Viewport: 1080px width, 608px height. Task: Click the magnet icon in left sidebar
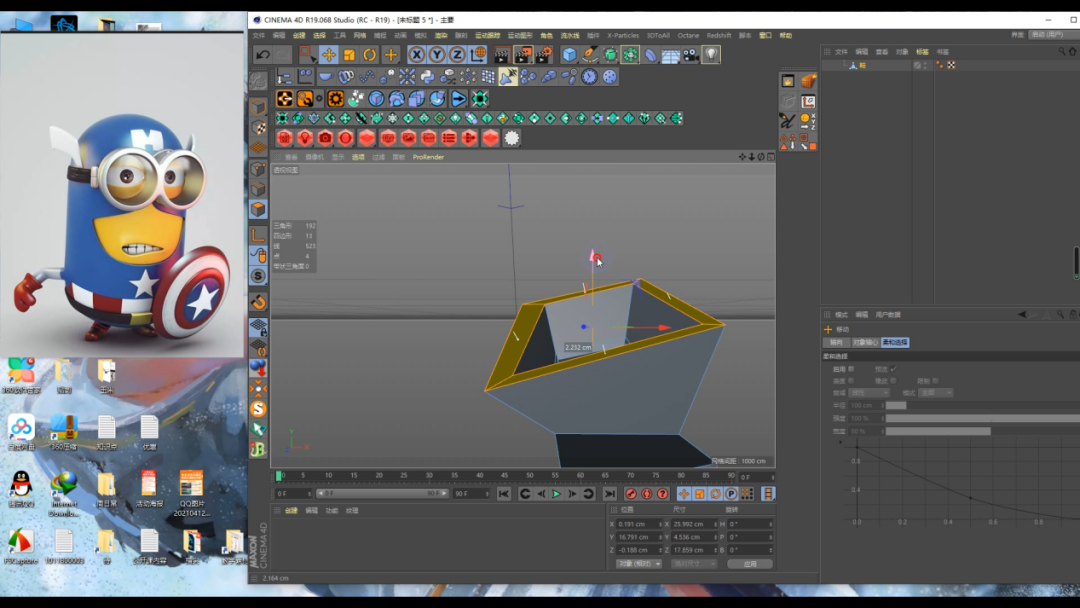click(258, 302)
